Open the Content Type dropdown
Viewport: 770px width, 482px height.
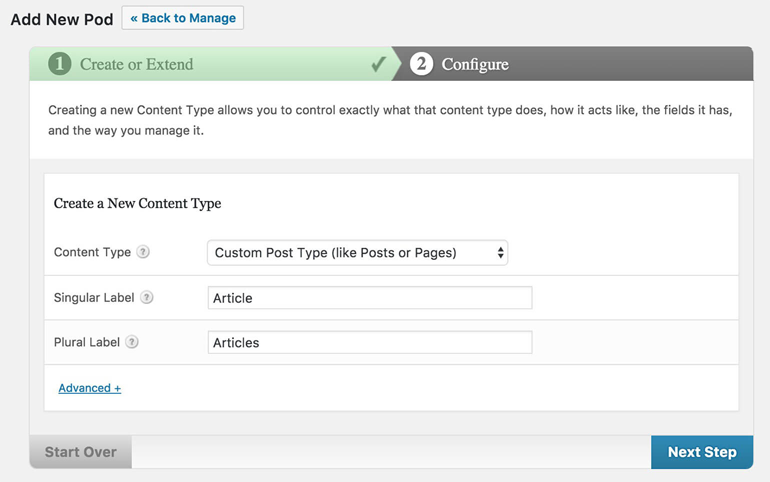pyautogui.click(x=357, y=253)
